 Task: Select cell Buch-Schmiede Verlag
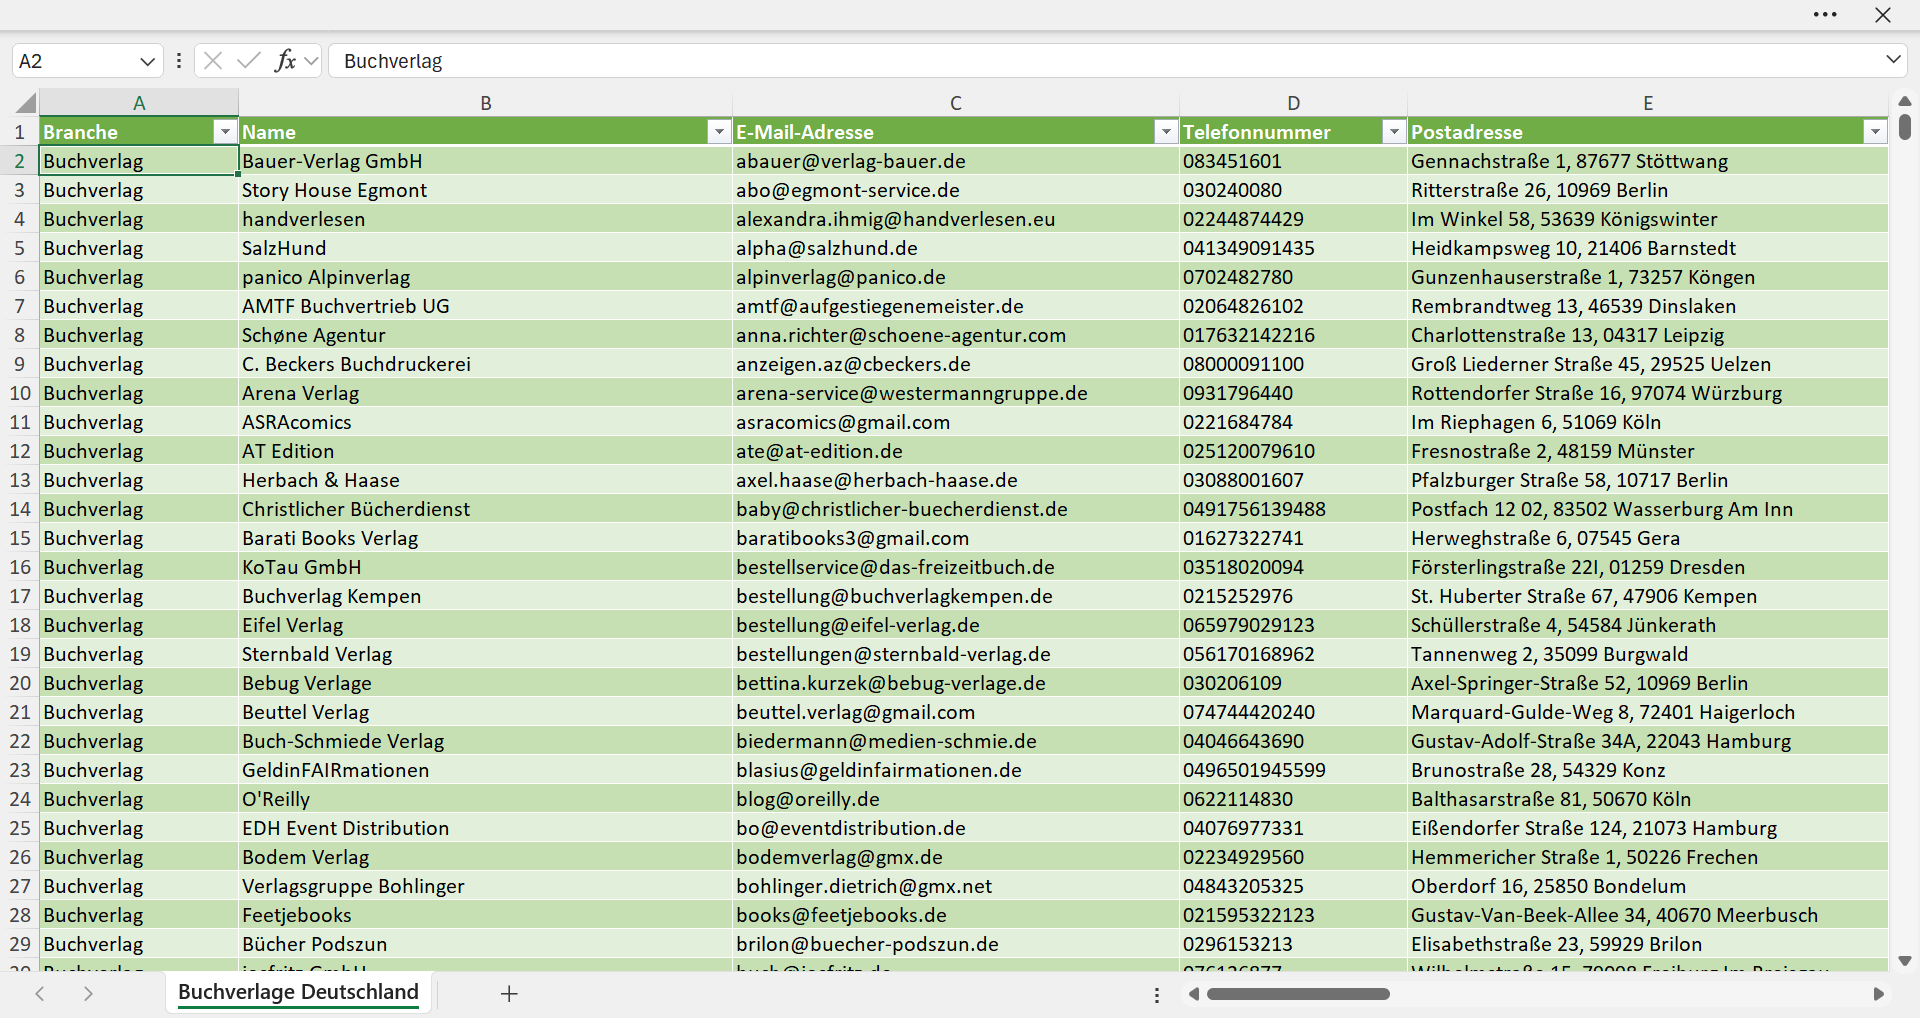485,741
